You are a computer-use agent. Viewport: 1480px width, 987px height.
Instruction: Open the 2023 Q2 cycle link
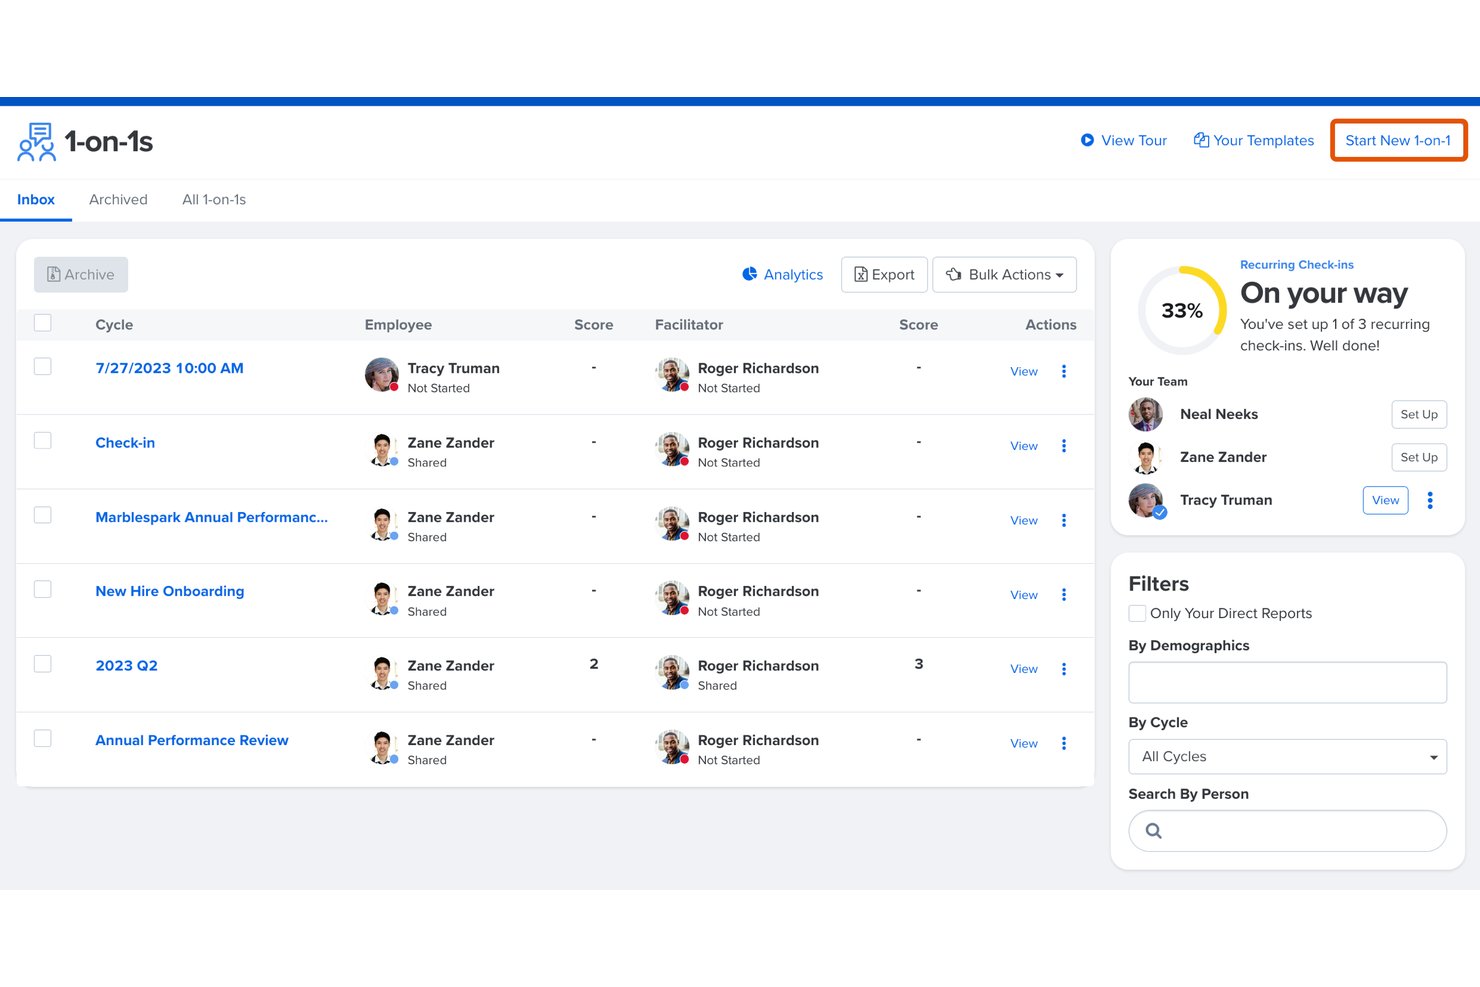(x=126, y=665)
